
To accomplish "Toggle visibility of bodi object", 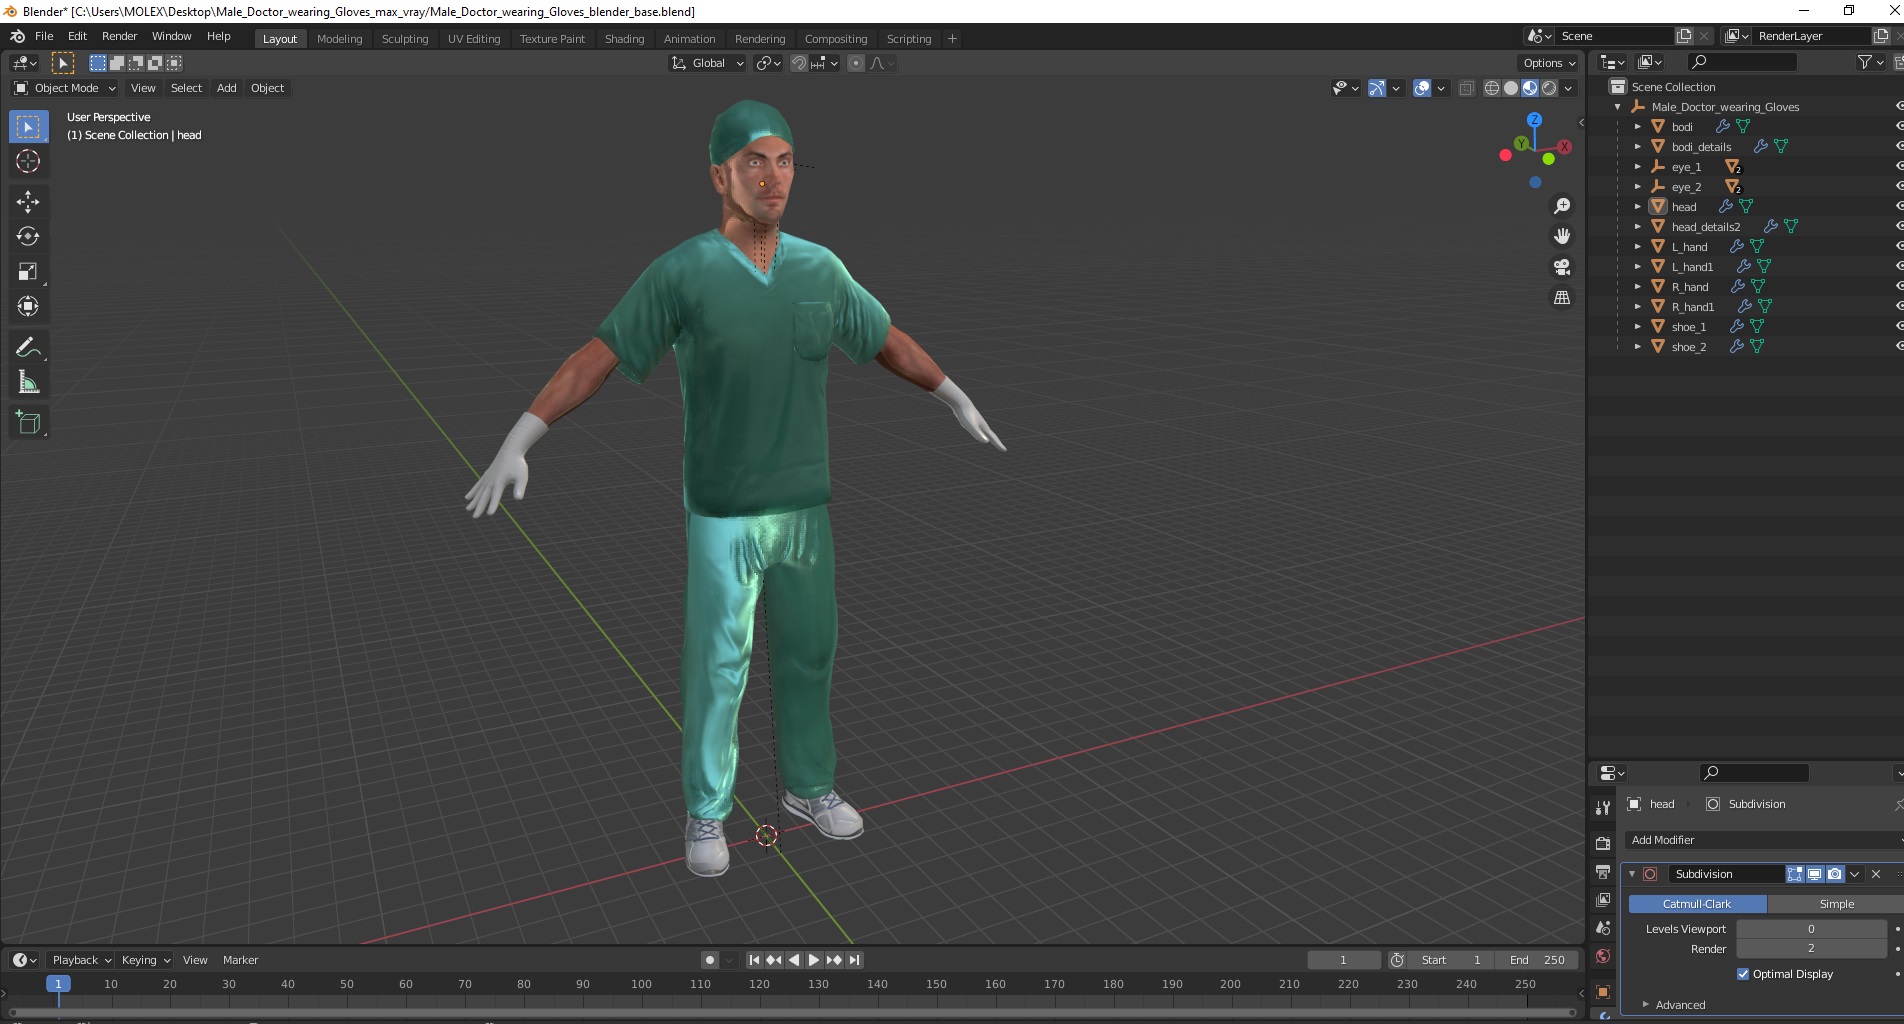I will click(x=1899, y=127).
